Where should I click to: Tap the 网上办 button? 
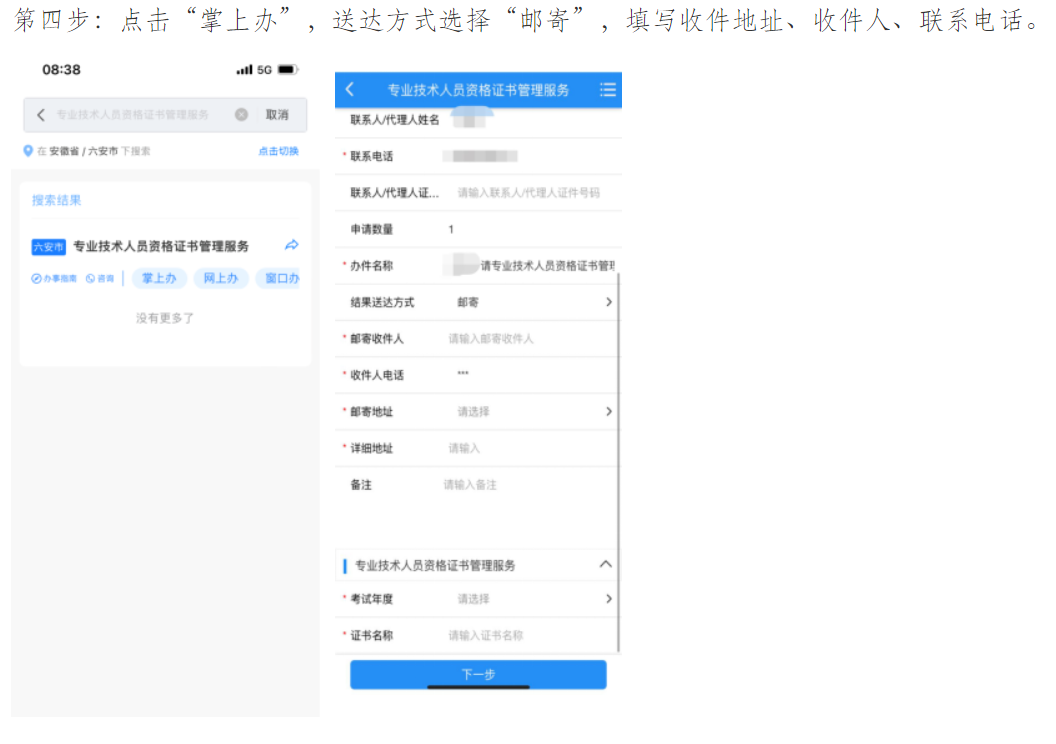221,278
